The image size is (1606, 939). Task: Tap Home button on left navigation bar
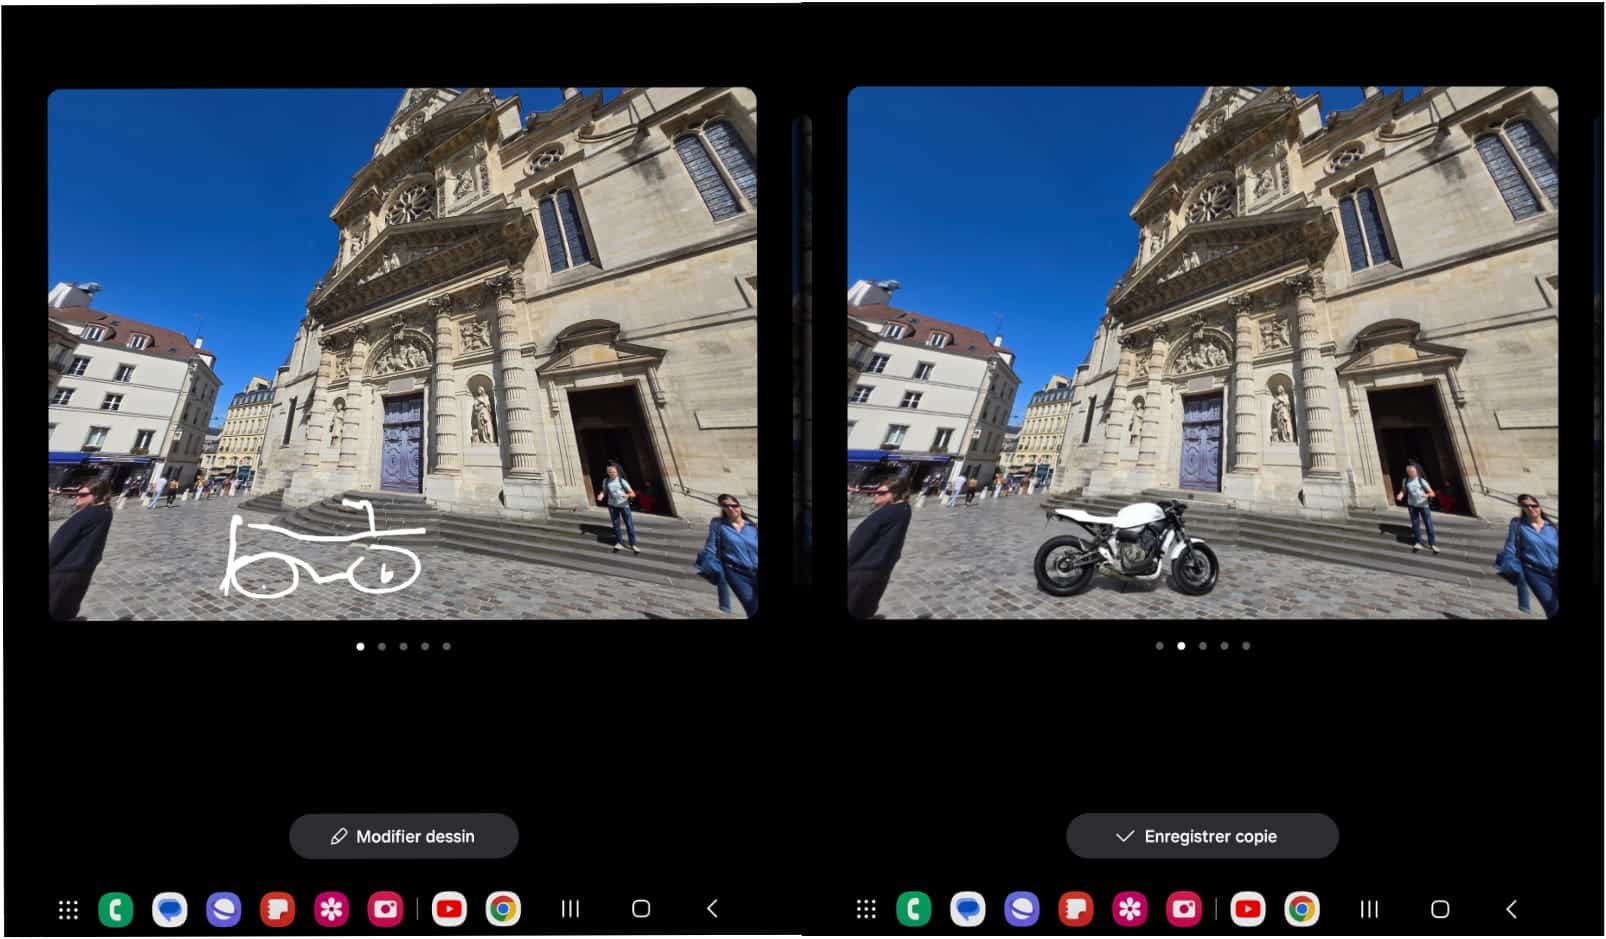[641, 909]
